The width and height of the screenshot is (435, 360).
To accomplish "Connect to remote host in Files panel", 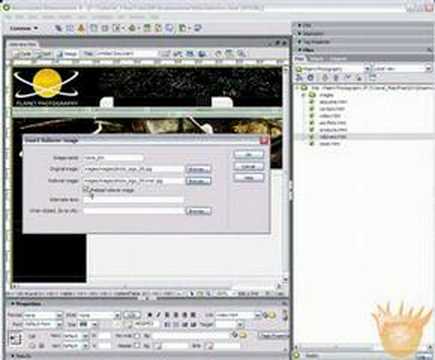I will pyautogui.click(x=300, y=78).
